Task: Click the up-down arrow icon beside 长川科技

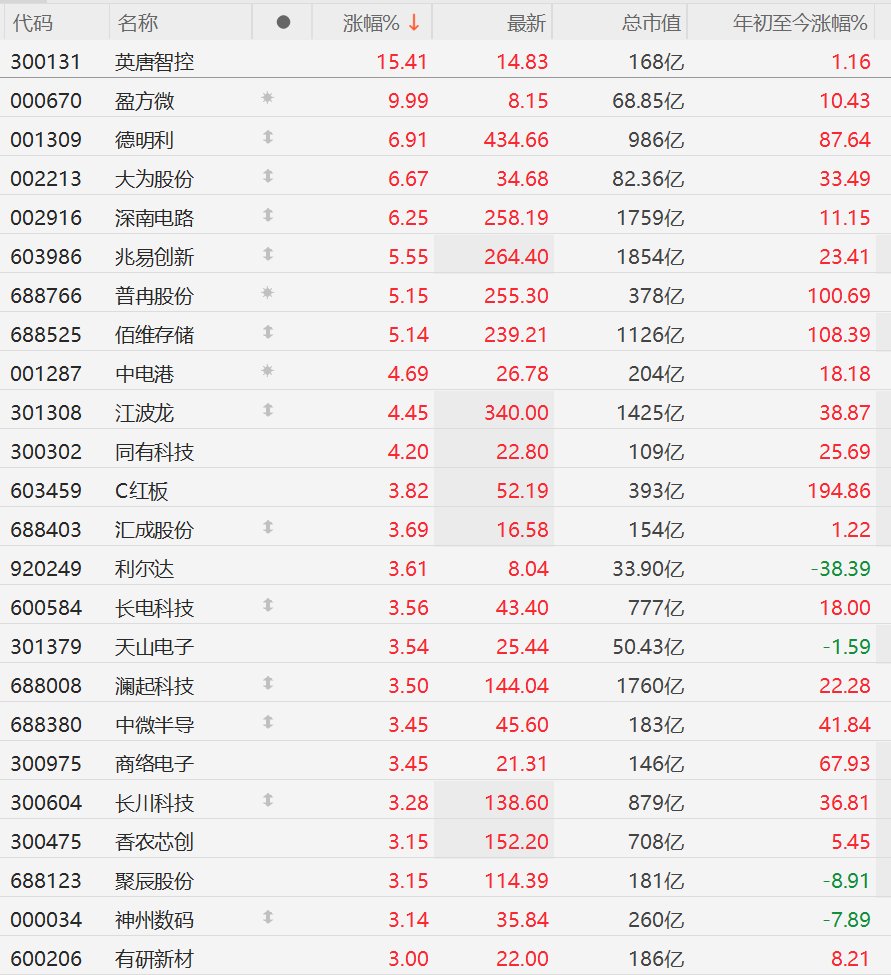Action: click(267, 801)
